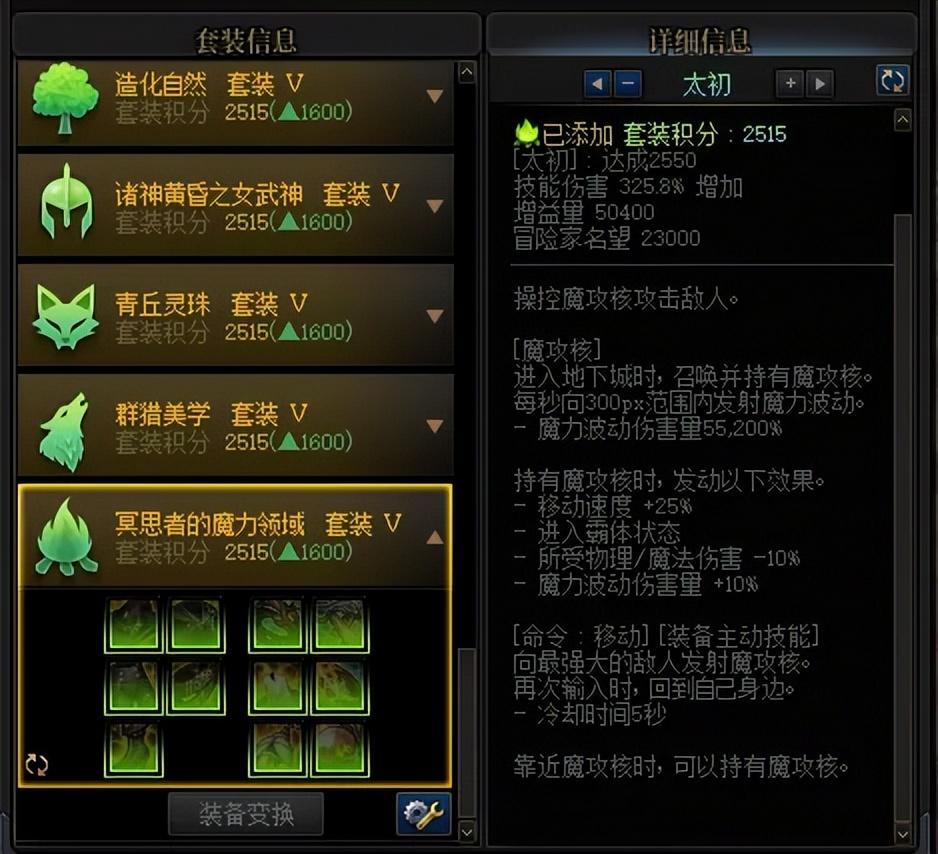The height and width of the screenshot is (854, 938).
Task: Go to next tier with right arrow
Action: pyautogui.click(x=820, y=83)
